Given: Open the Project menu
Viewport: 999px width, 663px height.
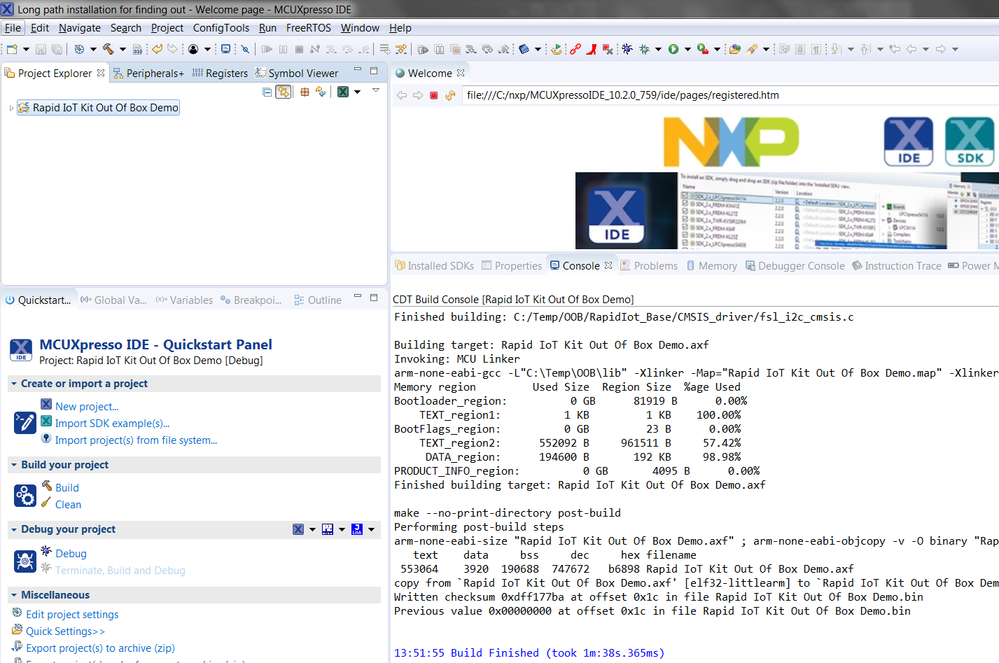Looking at the screenshot, I should (167, 28).
